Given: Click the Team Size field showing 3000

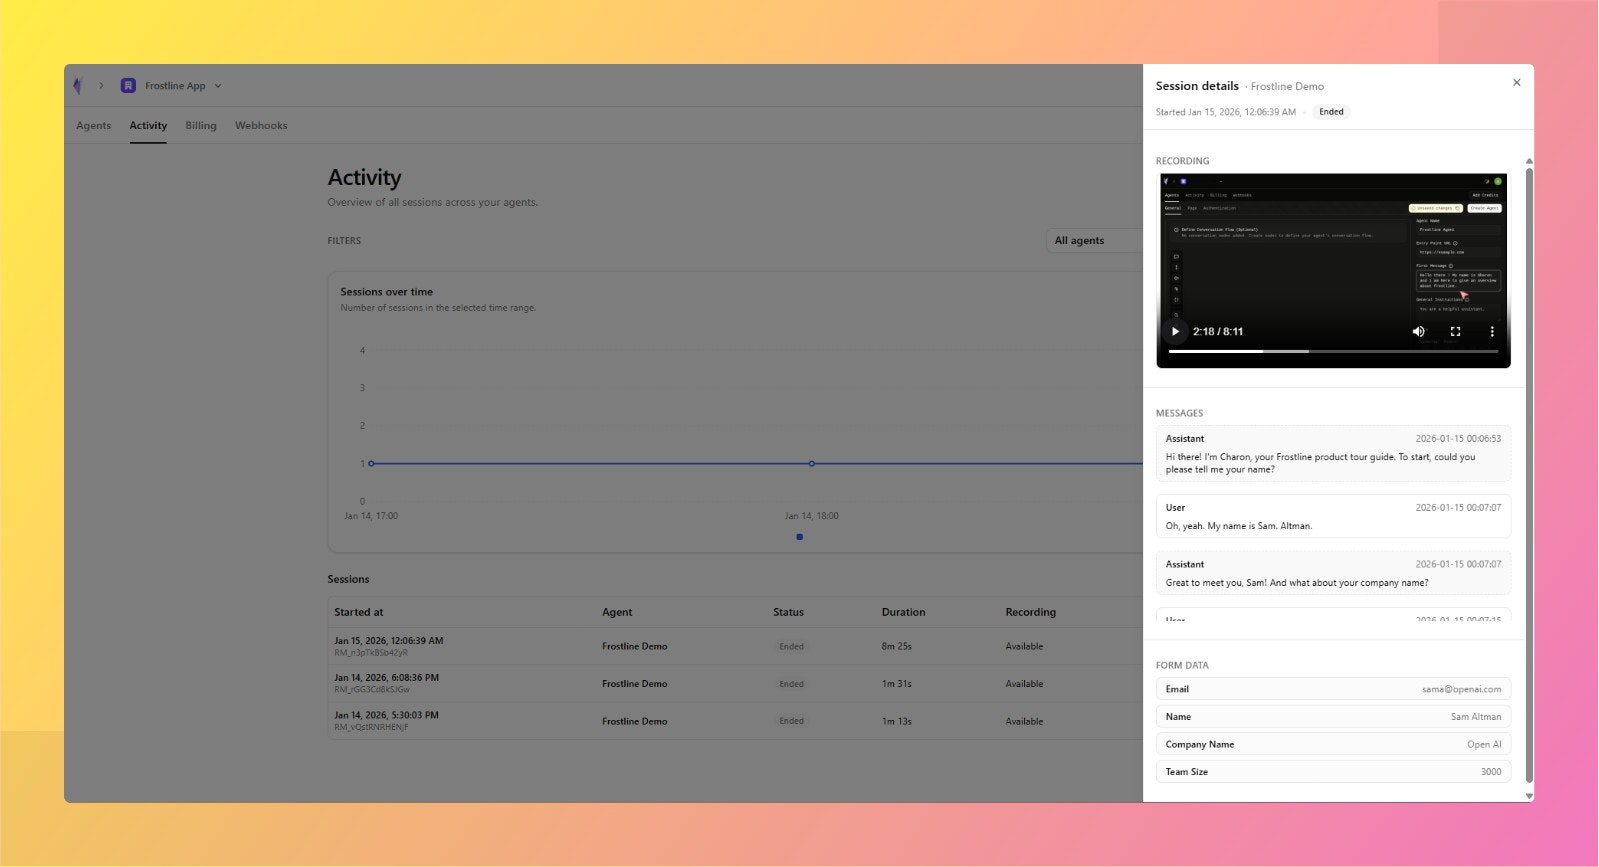Looking at the screenshot, I should click(x=1333, y=771).
